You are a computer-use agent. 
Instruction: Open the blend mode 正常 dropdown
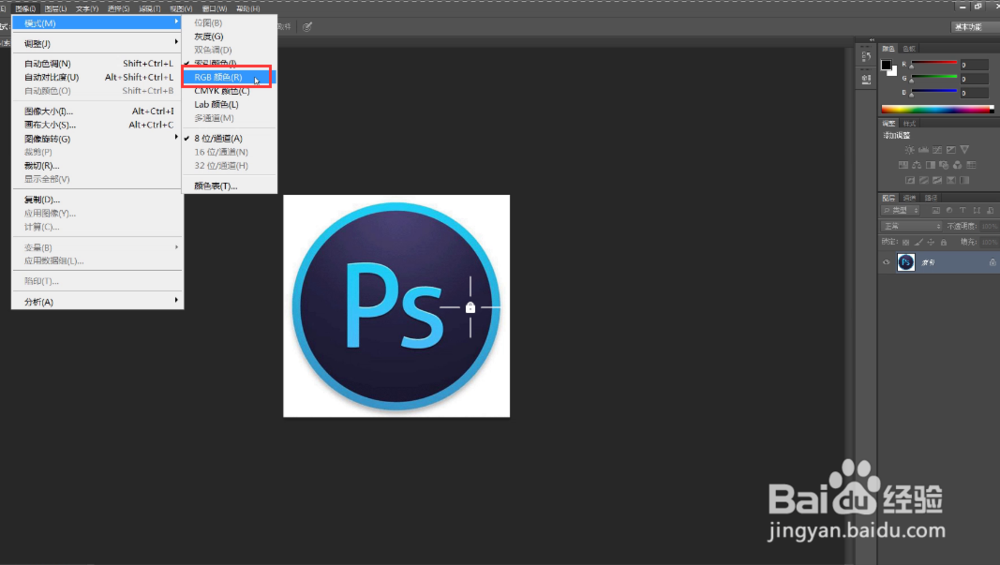coord(912,226)
